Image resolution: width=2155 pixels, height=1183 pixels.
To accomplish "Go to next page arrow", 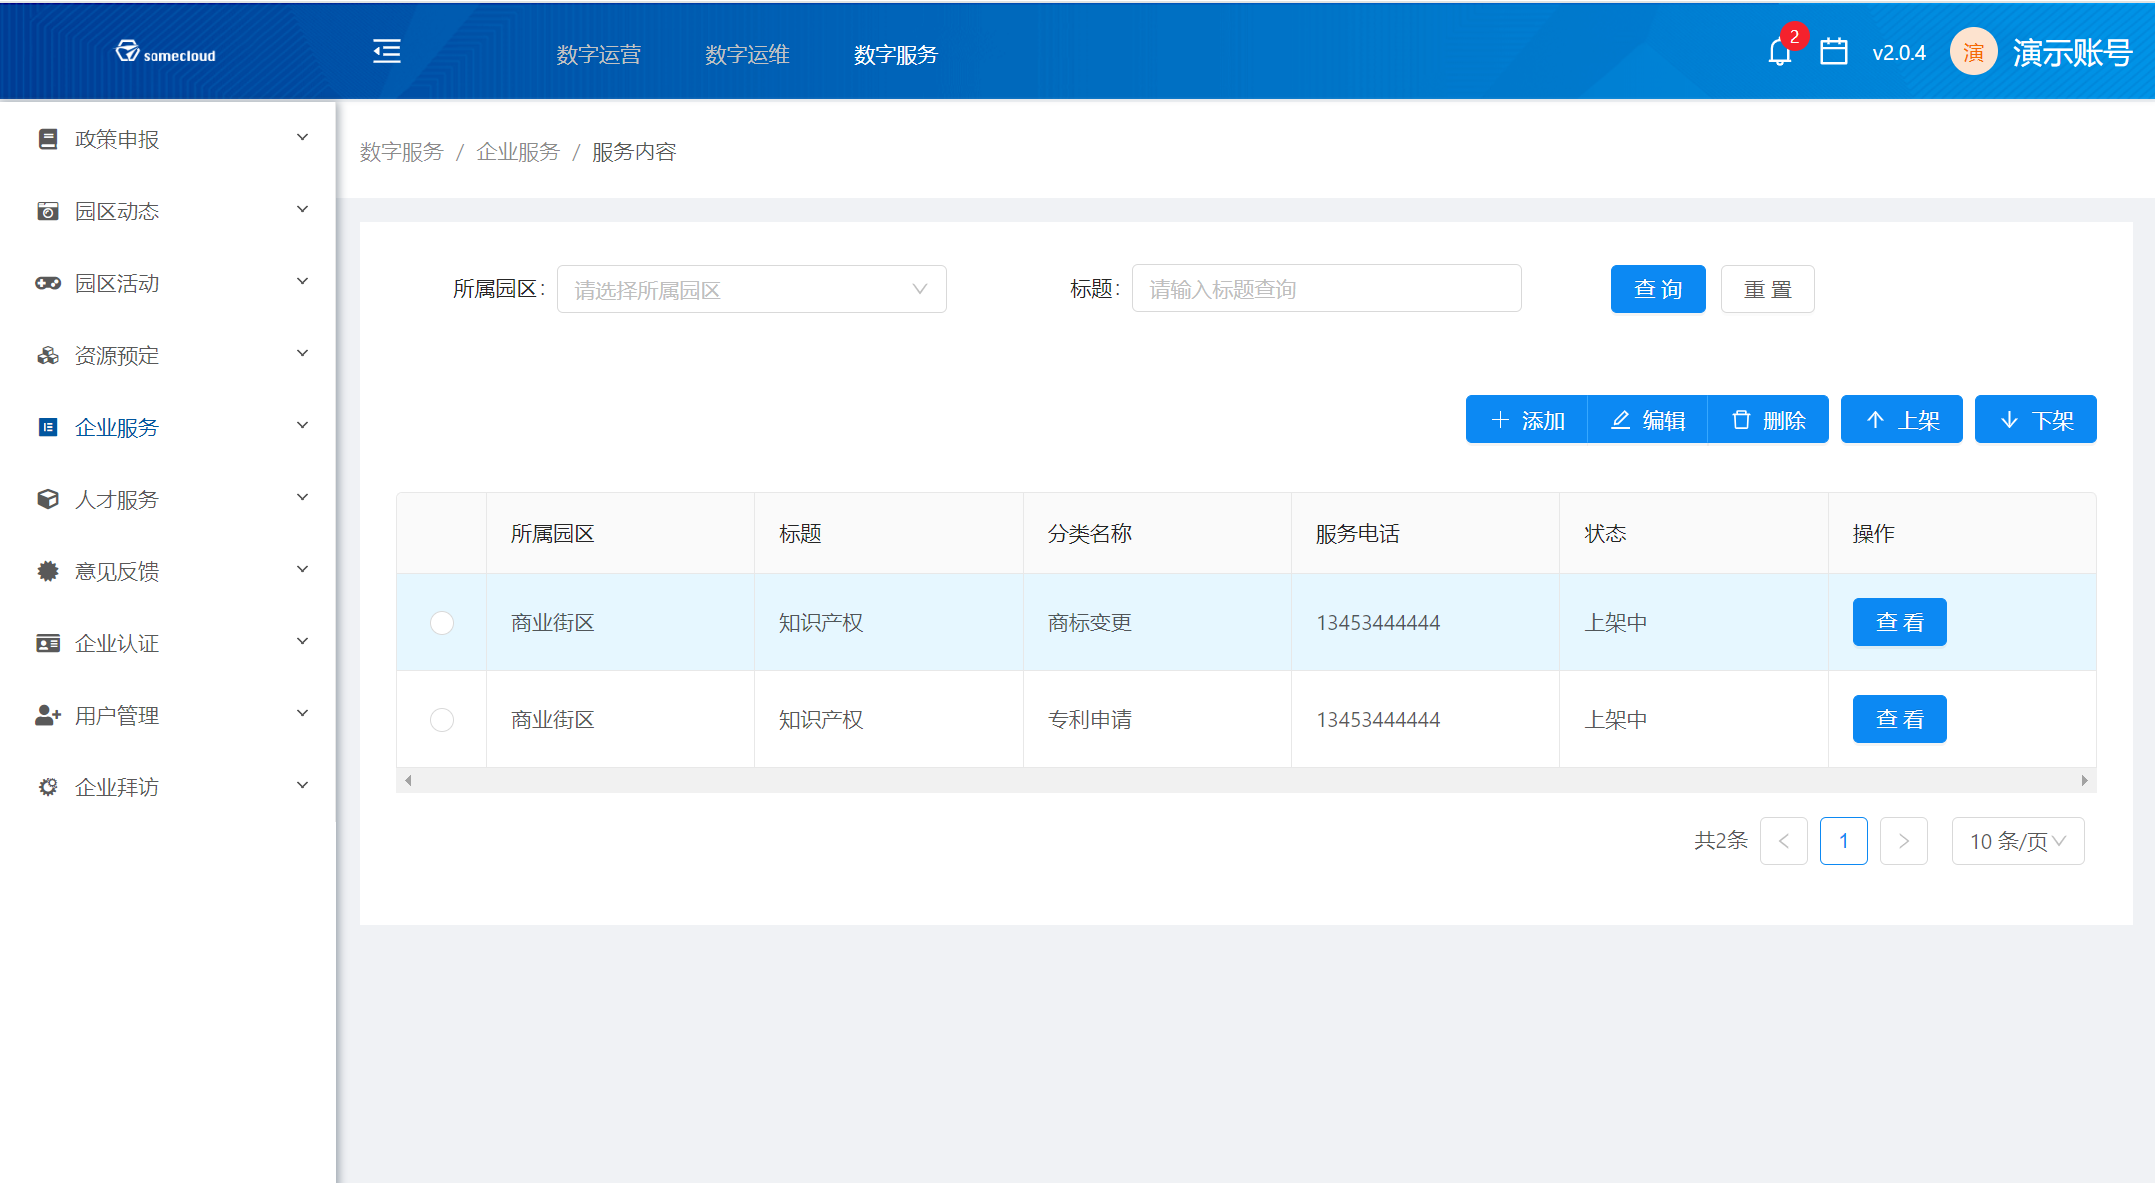I will click(1904, 841).
